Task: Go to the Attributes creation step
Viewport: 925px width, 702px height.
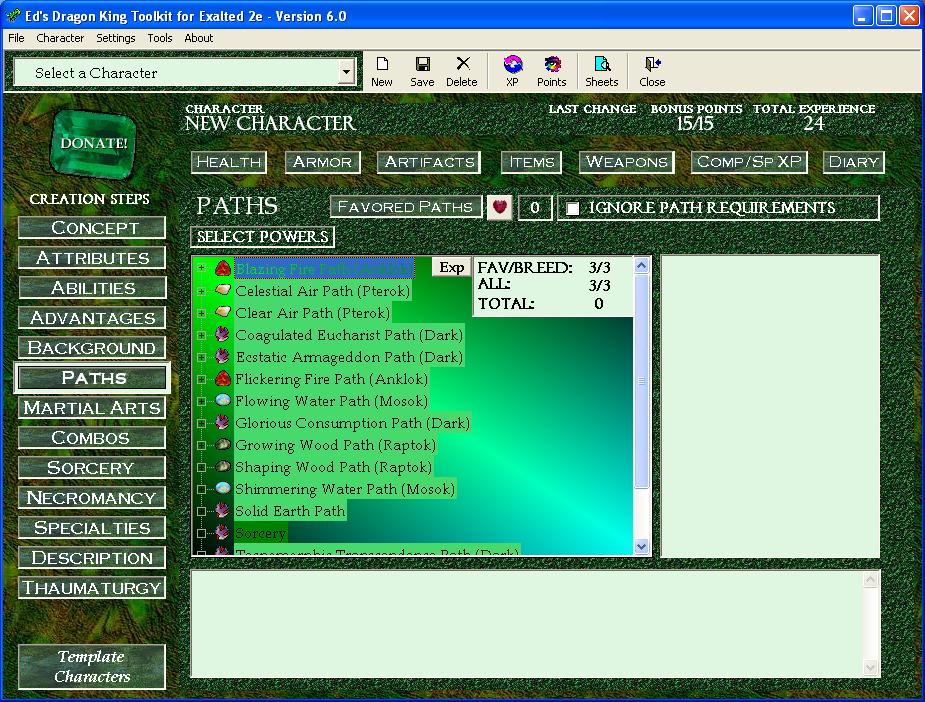Action: pyautogui.click(x=92, y=258)
